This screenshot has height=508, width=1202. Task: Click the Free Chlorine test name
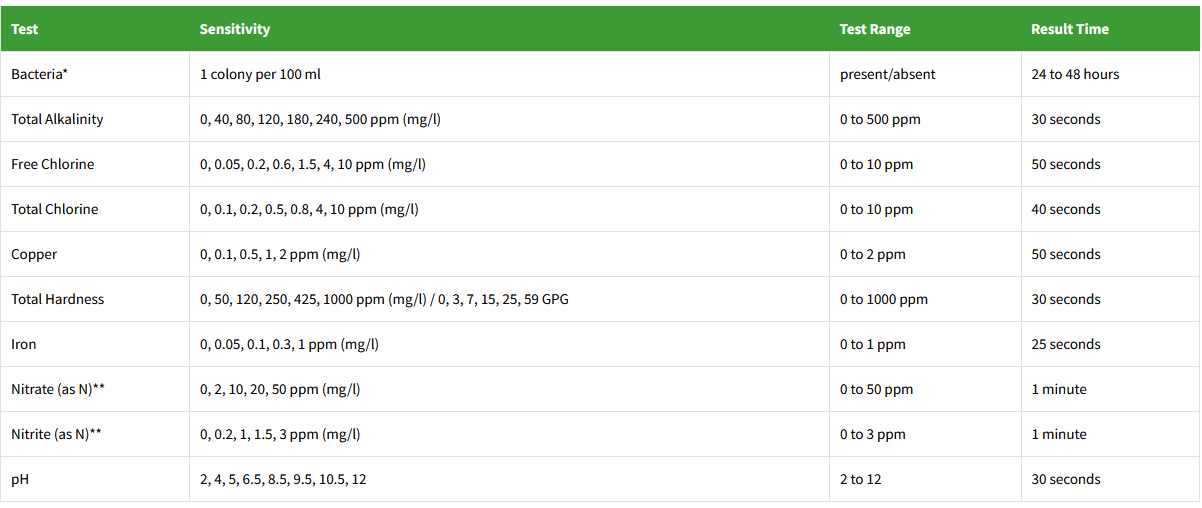tap(53, 164)
